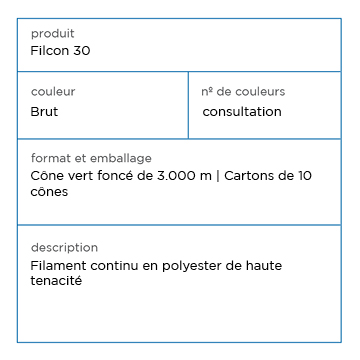This screenshot has height=360, width=360.
Task: Click the pipe separator in format text
Action: (218, 176)
